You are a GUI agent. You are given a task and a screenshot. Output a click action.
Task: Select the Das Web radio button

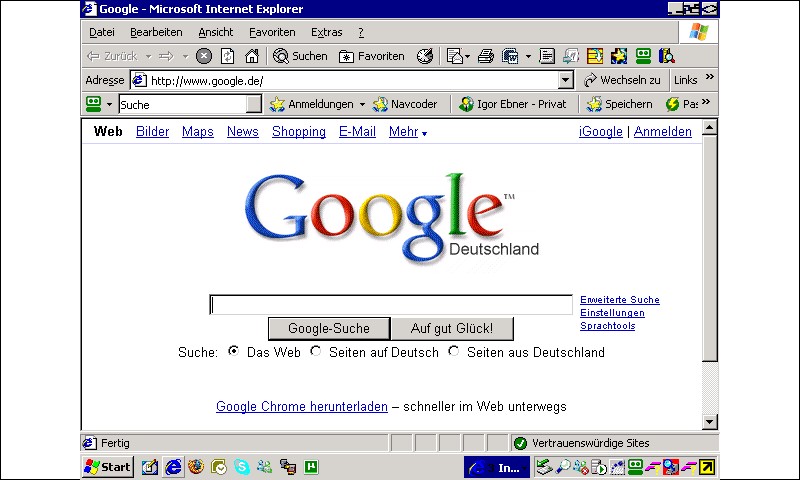[233, 351]
